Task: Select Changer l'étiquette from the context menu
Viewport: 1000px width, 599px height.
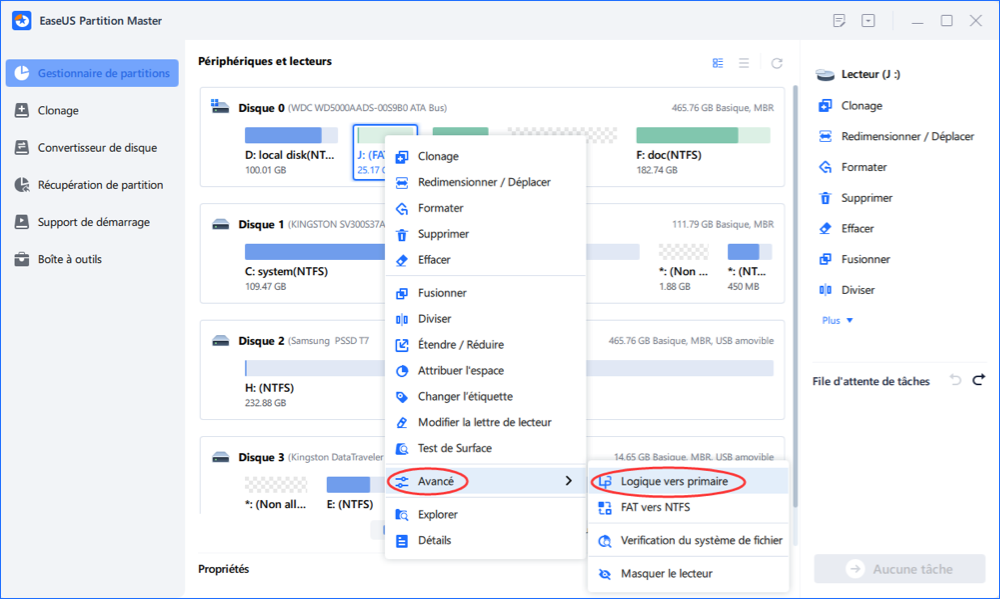Action: [467, 397]
